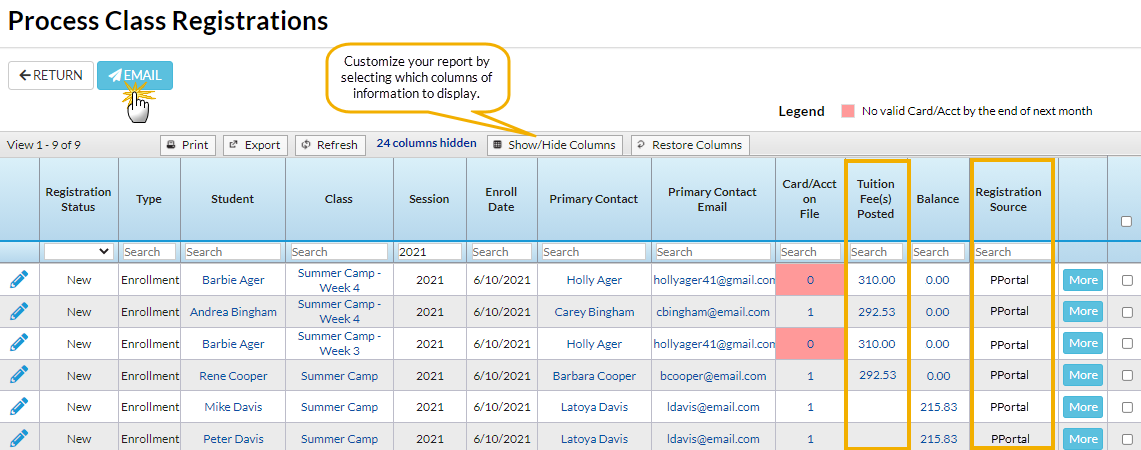Open the Registration Status filter dropdown
Image resolution: width=1141 pixels, height=450 pixels.
pos(79,251)
